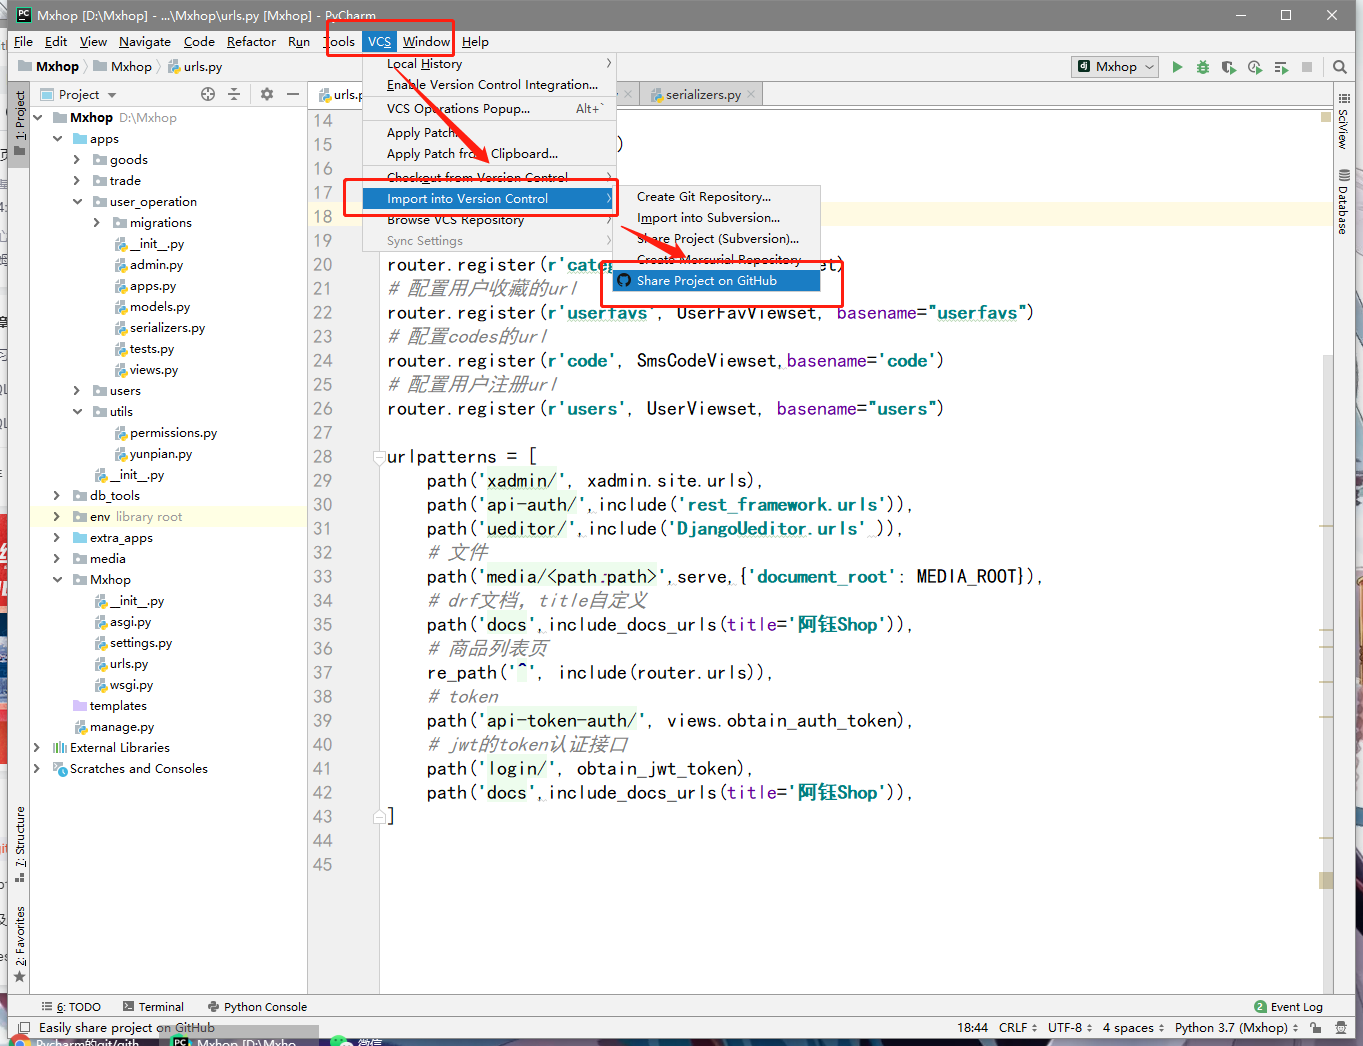Expand the goods folder
The image size is (1363, 1046).
77,160
